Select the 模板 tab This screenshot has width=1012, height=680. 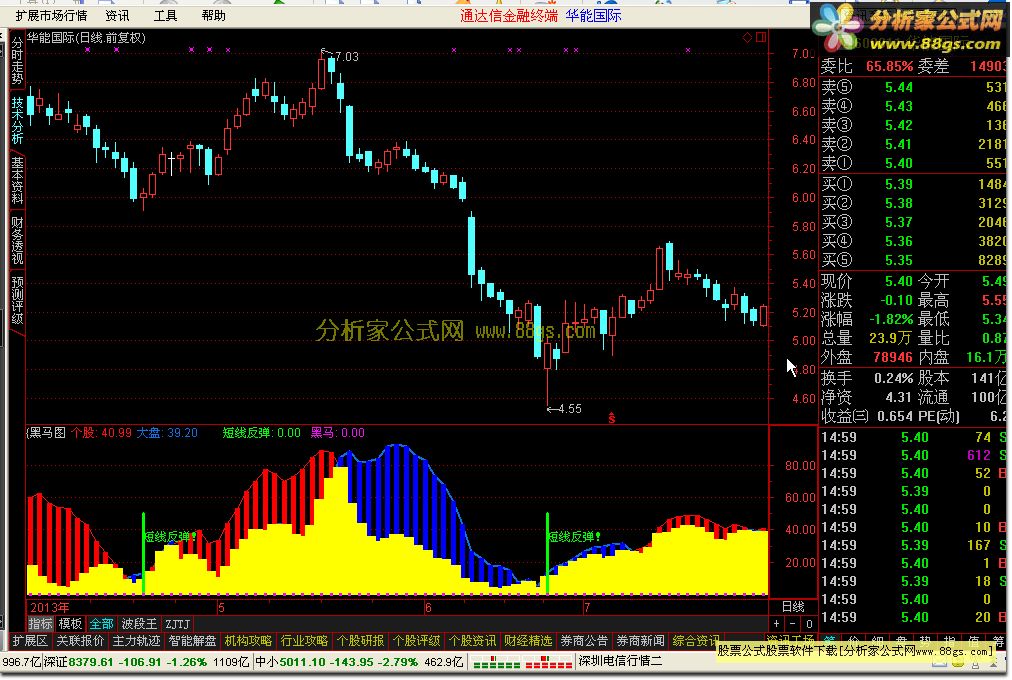pyautogui.click(x=70, y=624)
